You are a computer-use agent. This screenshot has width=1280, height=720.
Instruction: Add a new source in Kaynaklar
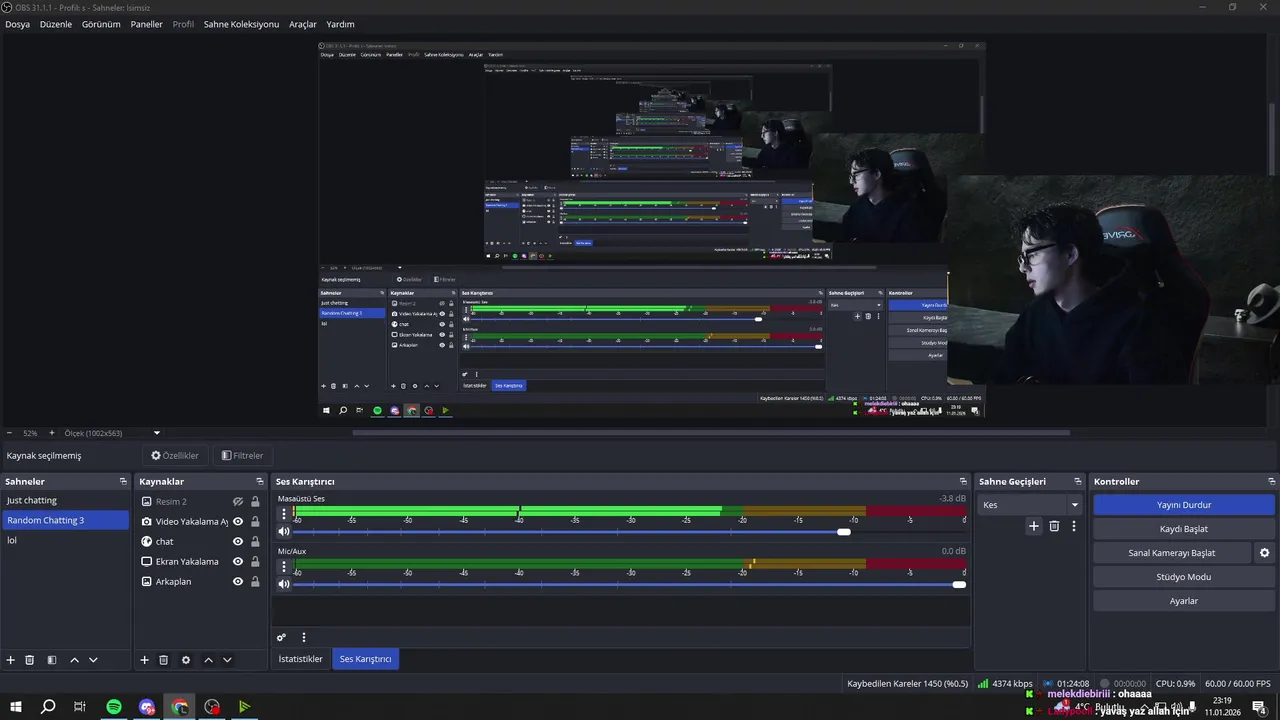144,660
